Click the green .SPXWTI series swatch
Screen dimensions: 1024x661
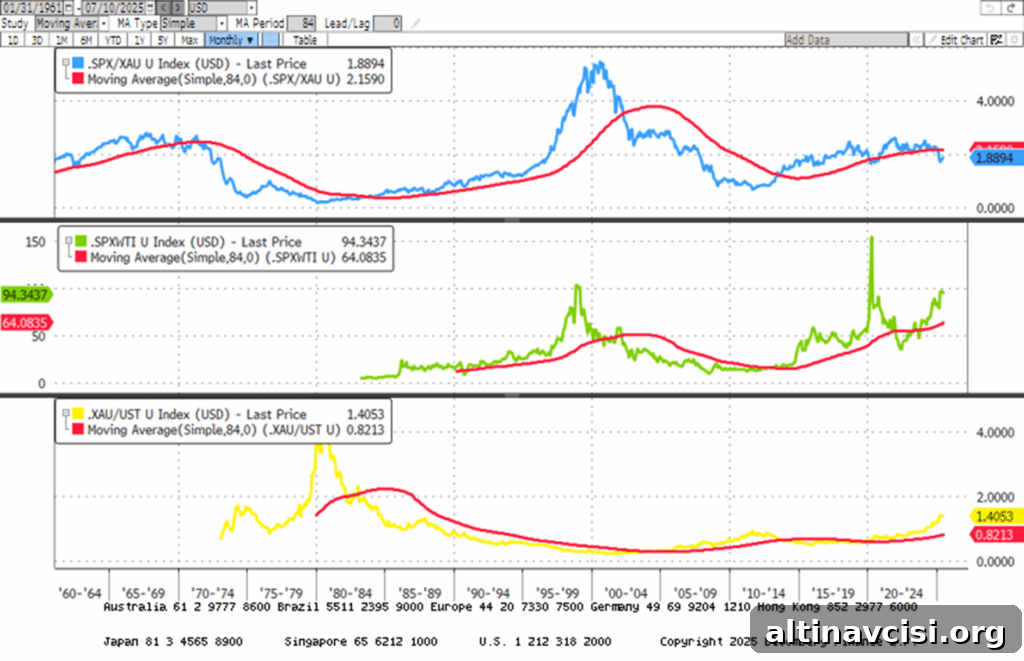81,242
